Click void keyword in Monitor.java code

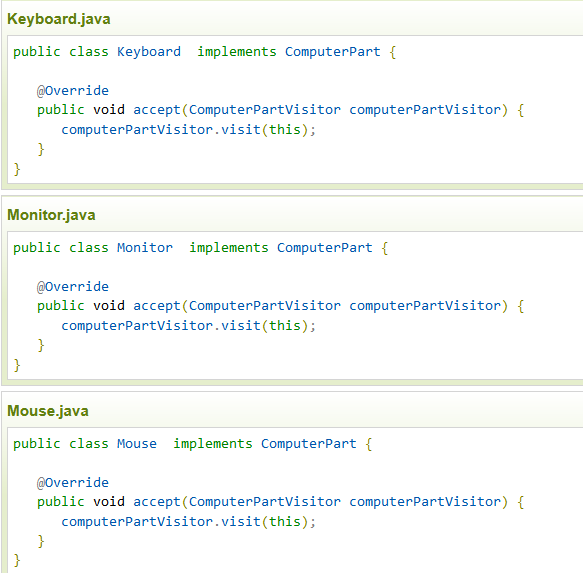[x=109, y=306]
